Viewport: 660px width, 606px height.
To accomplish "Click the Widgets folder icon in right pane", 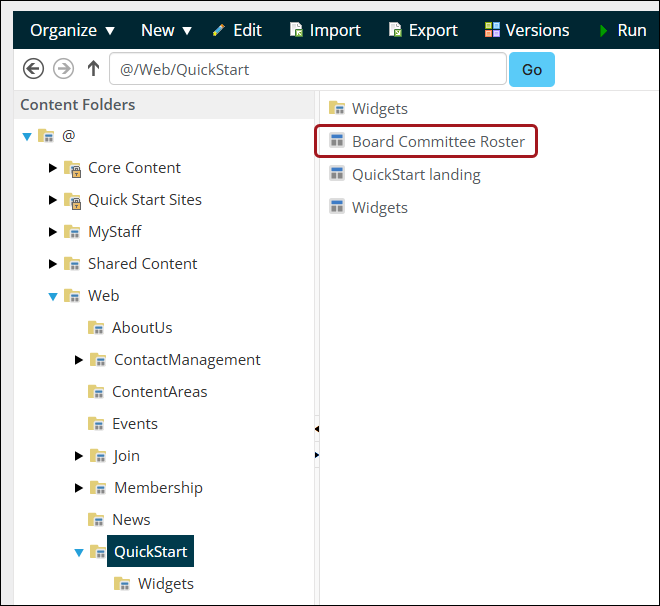I will pos(337,108).
